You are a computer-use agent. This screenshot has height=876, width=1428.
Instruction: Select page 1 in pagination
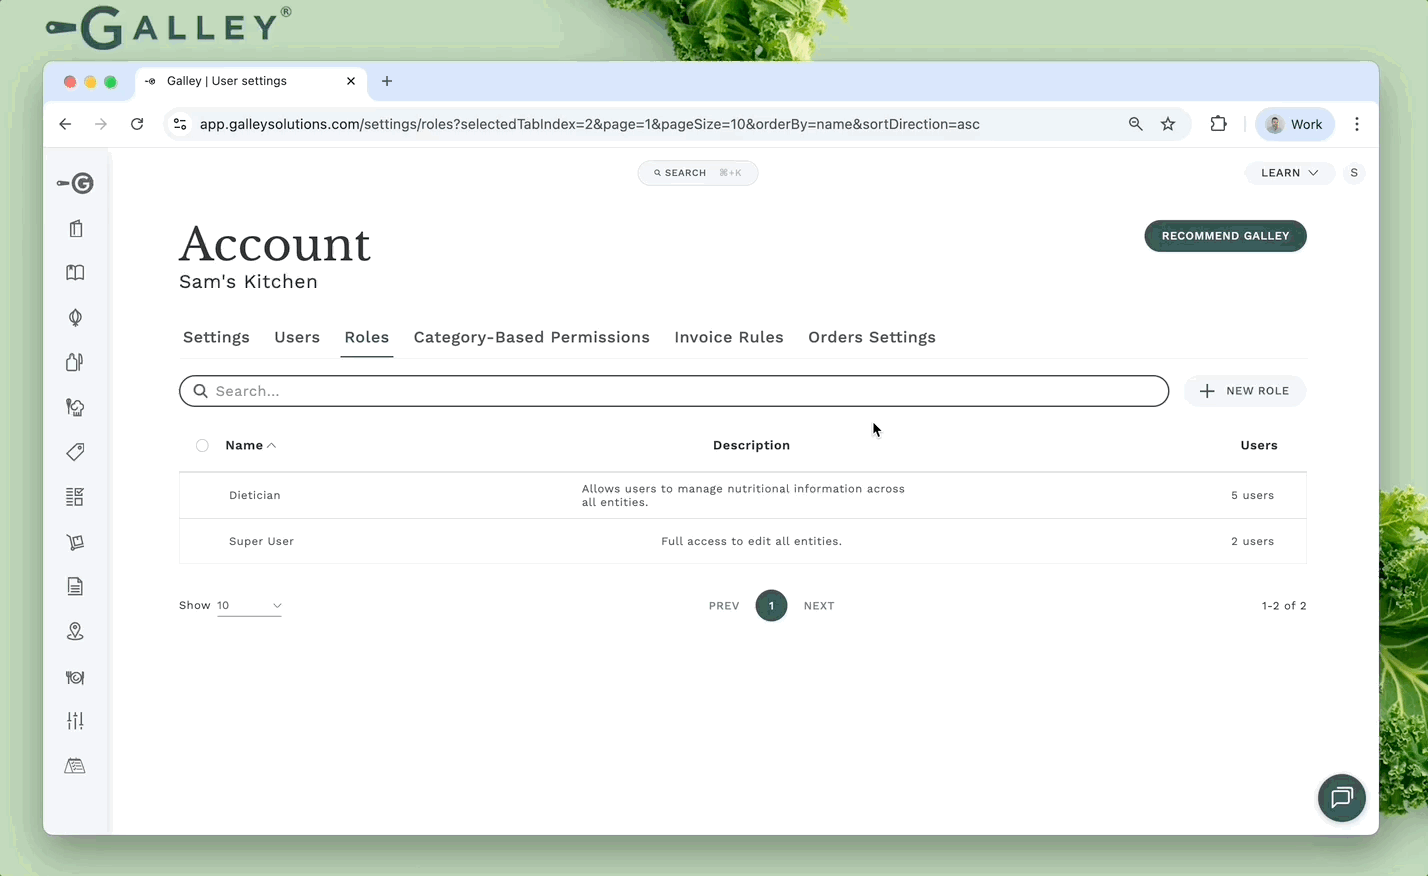pyautogui.click(x=771, y=606)
